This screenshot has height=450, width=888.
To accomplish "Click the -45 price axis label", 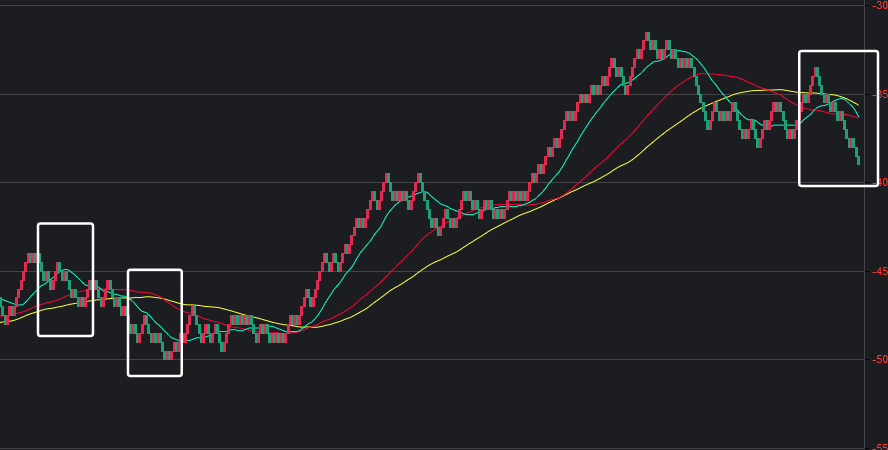I will pos(880,272).
